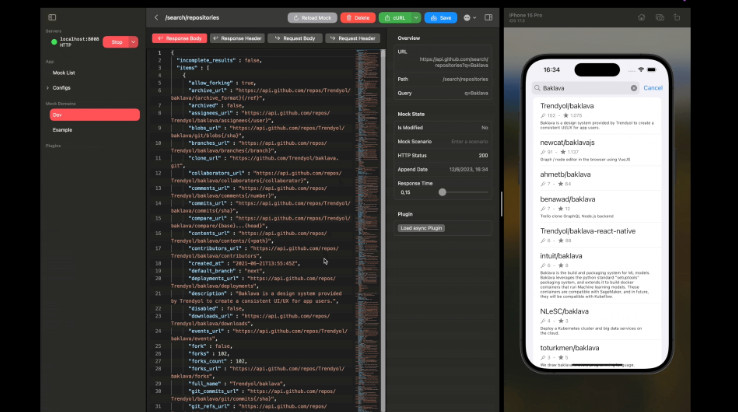Click the Load async Plugin tag
Image resolution: width=738 pixels, height=412 pixels.
(421, 228)
